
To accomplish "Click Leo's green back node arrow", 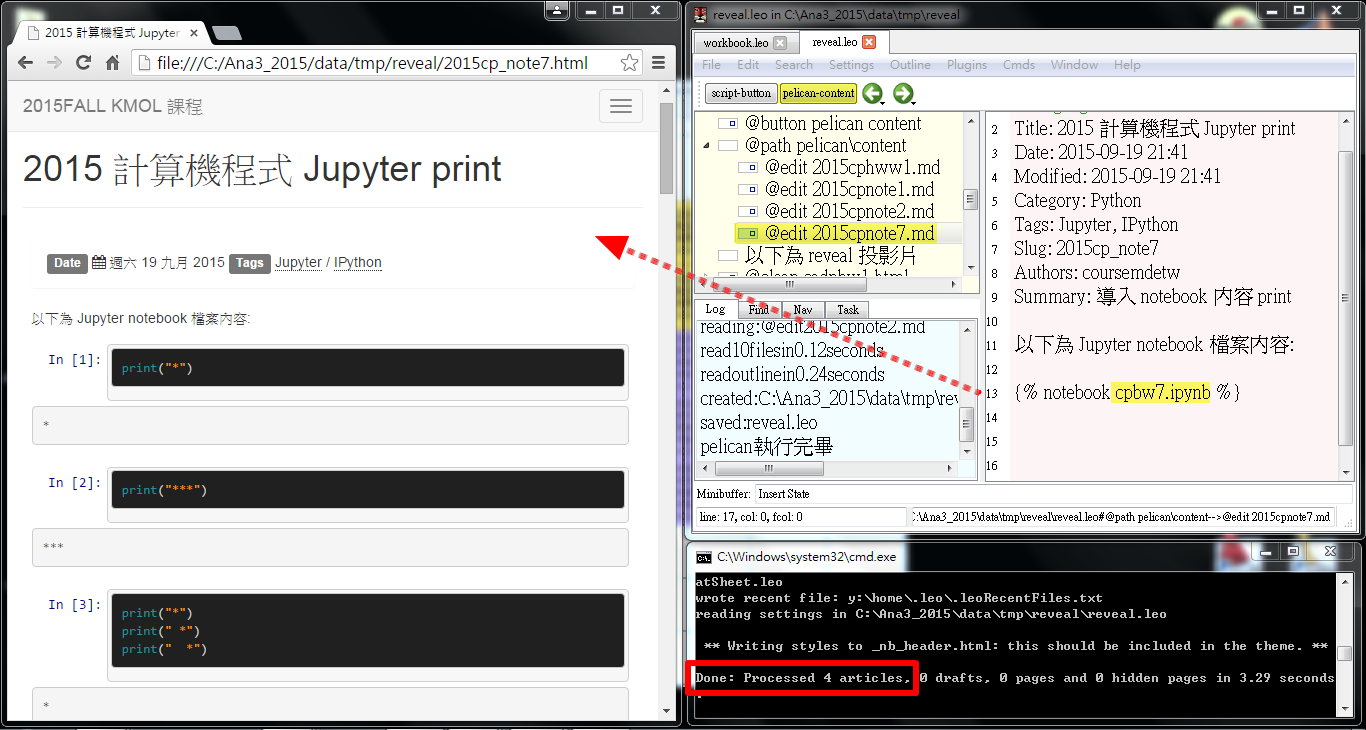I will coord(872,93).
